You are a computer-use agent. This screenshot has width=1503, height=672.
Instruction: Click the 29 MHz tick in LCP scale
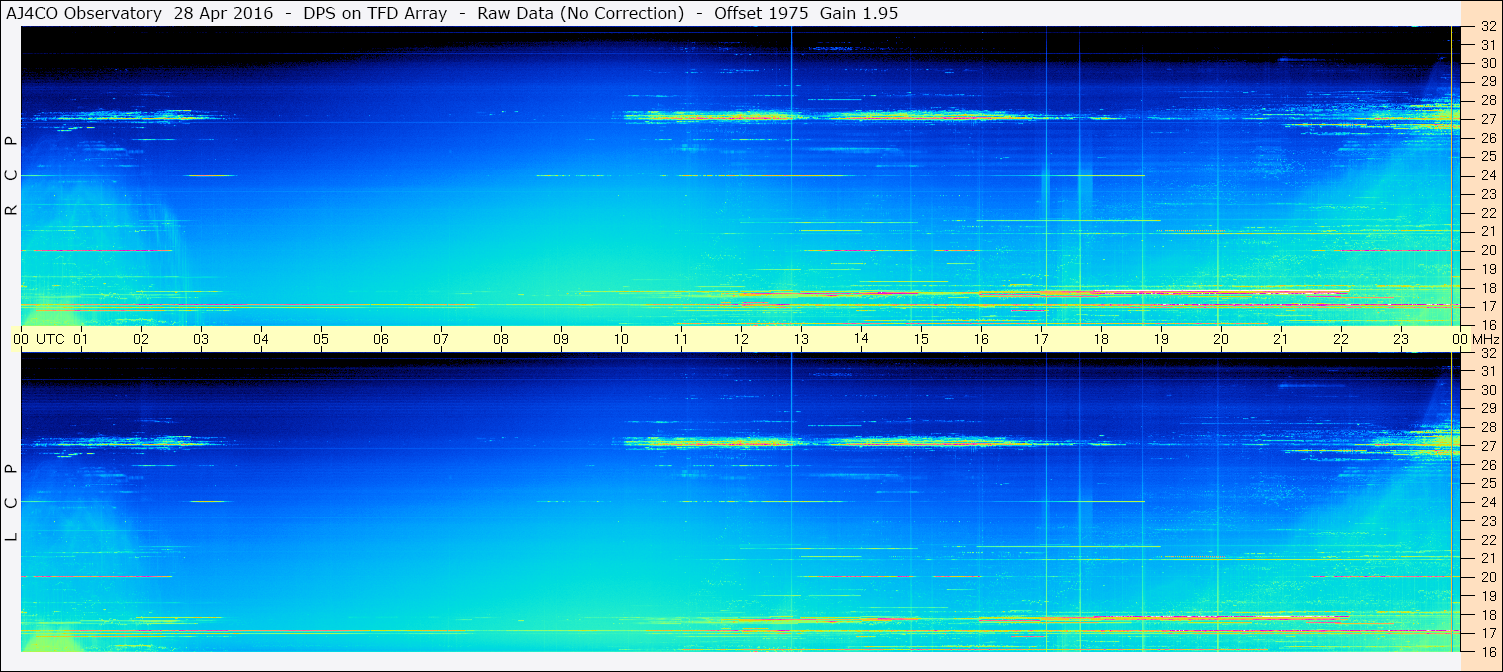coord(1487,408)
